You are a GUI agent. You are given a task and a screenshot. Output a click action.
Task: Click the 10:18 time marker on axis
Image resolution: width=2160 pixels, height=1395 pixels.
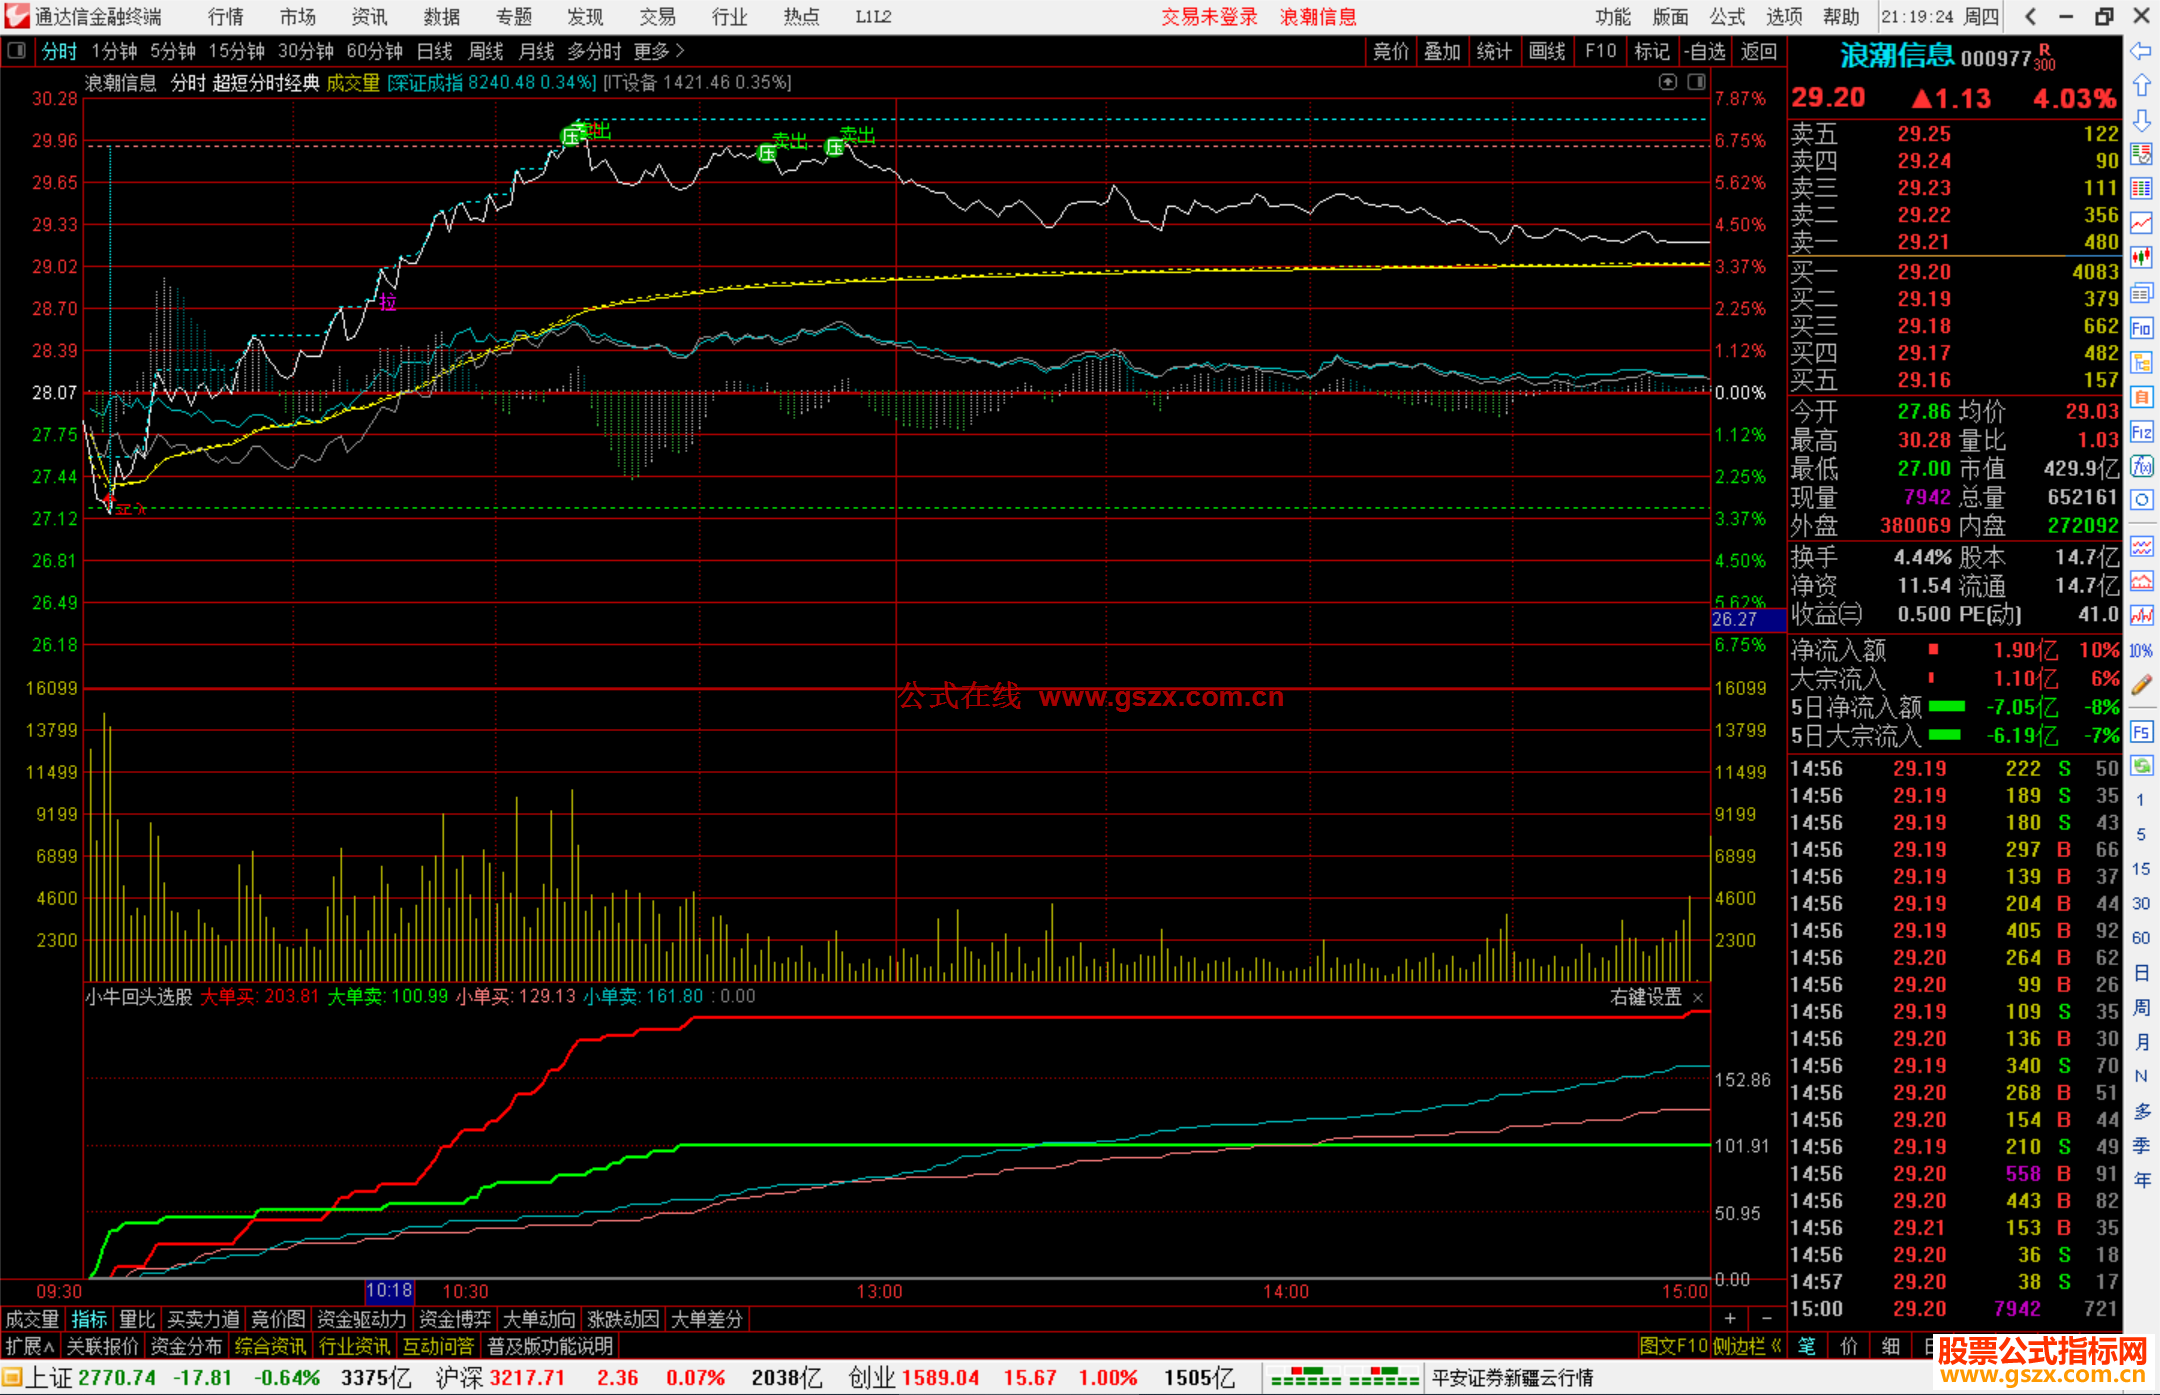(389, 1291)
